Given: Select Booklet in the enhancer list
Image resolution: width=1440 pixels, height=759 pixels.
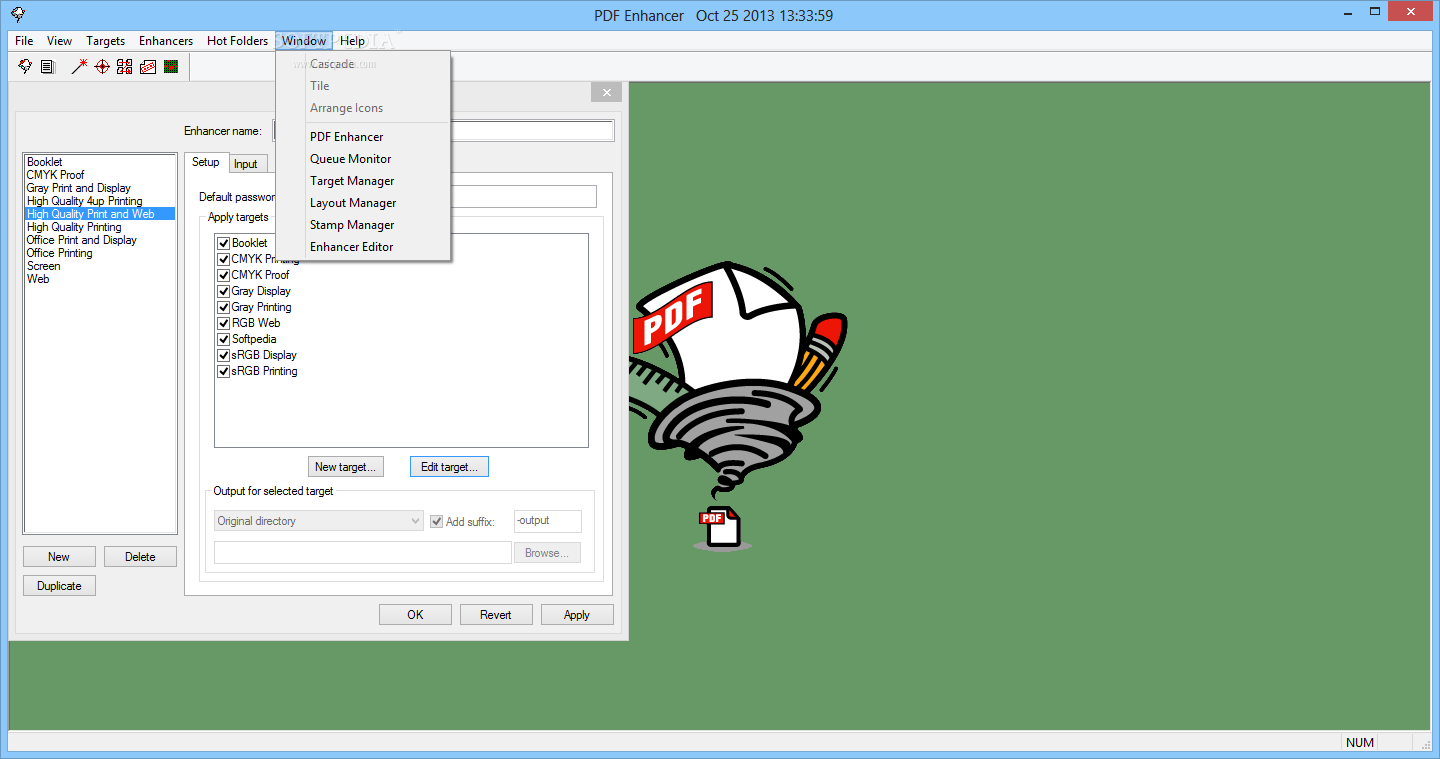Looking at the screenshot, I should click(100, 162).
